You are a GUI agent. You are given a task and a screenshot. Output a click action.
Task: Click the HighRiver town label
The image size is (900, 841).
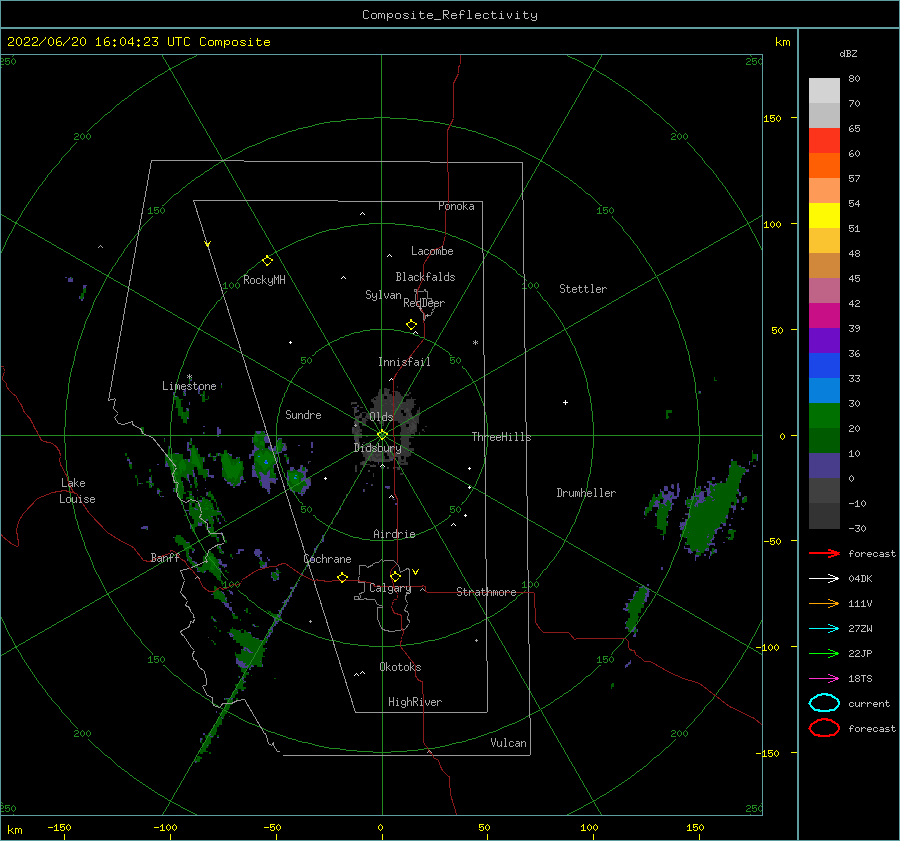point(415,702)
